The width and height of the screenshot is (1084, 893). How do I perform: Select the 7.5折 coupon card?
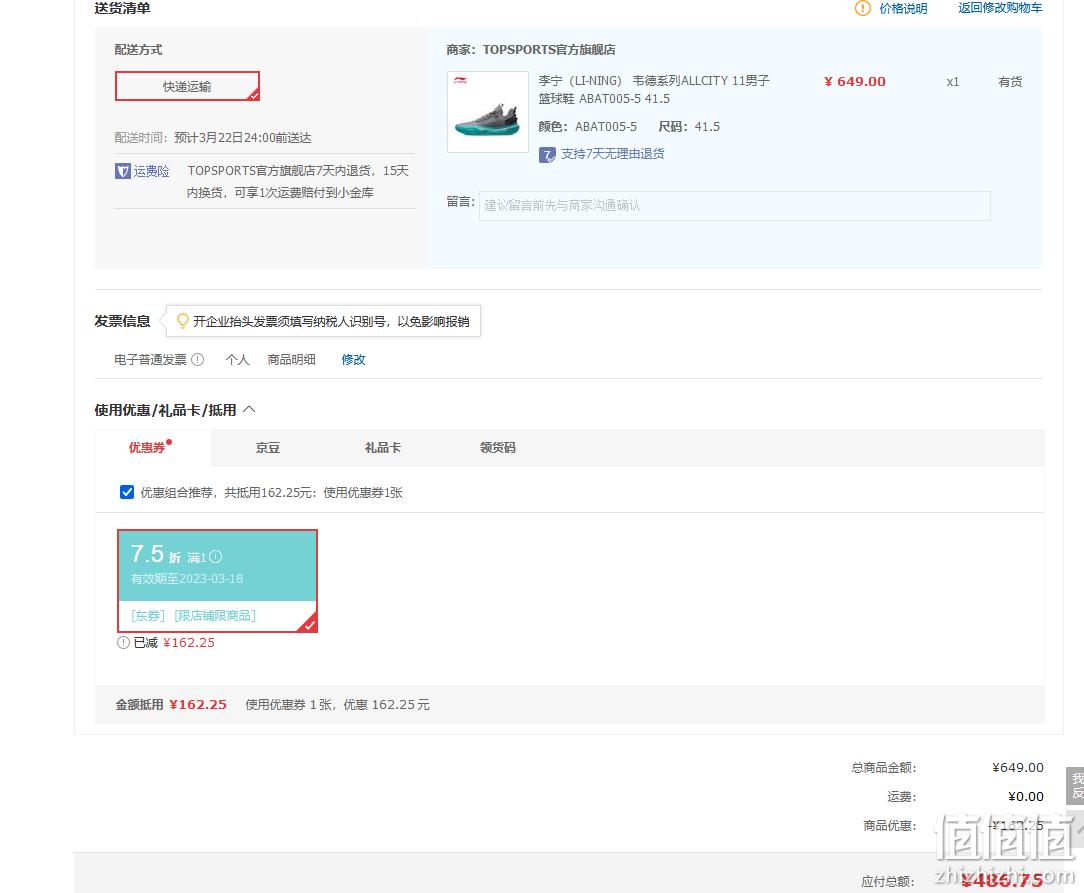click(x=217, y=581)
